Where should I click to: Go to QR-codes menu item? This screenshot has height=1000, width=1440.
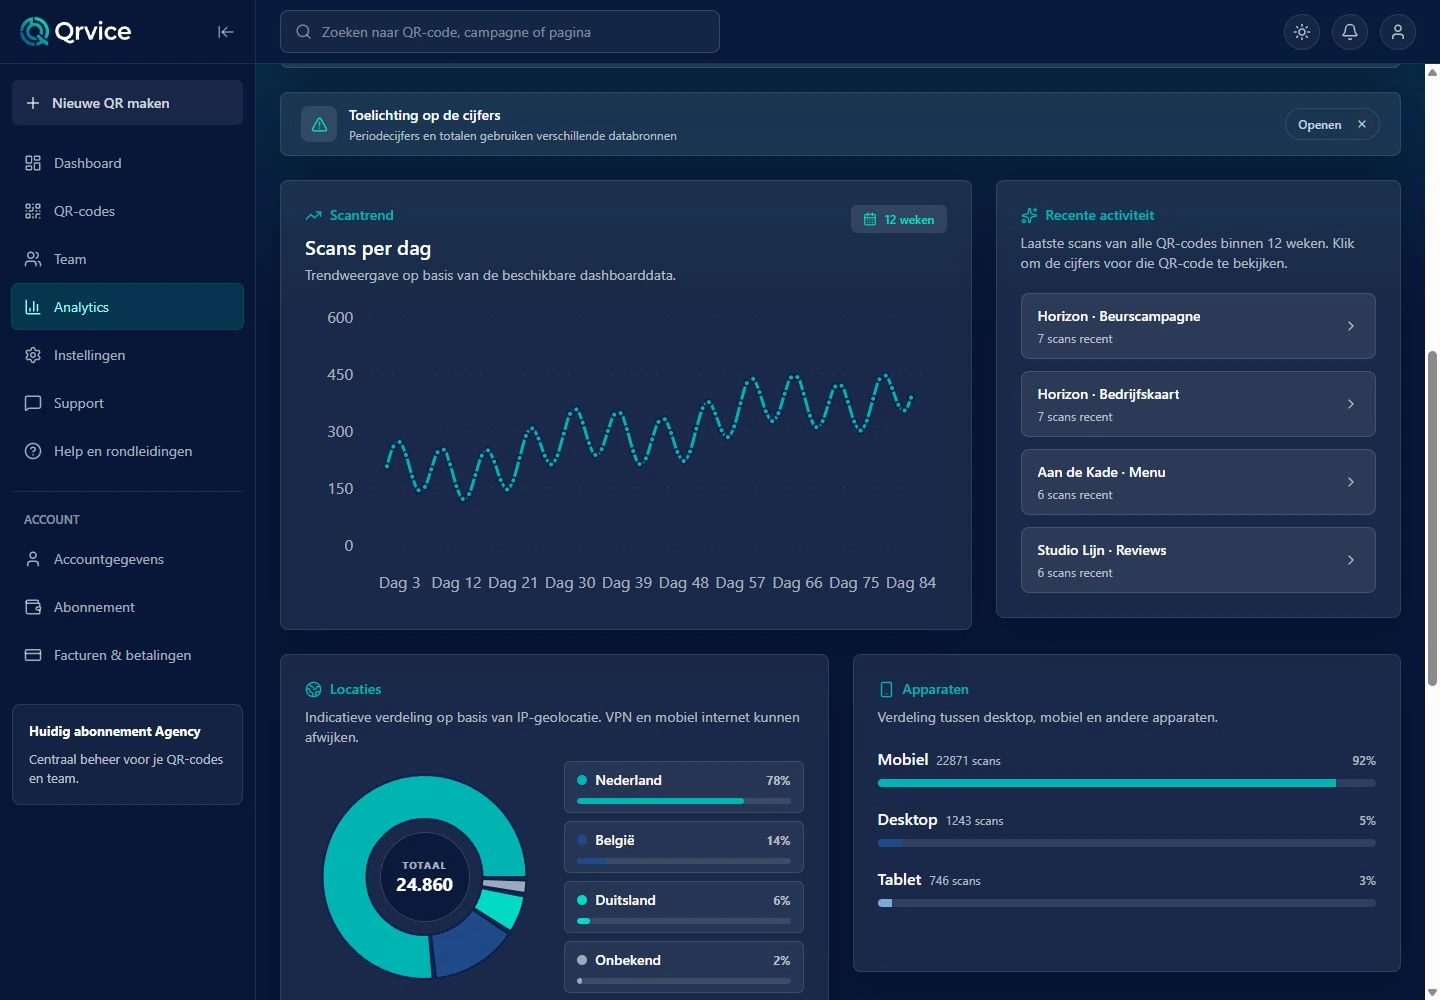[x=127, y=211]
